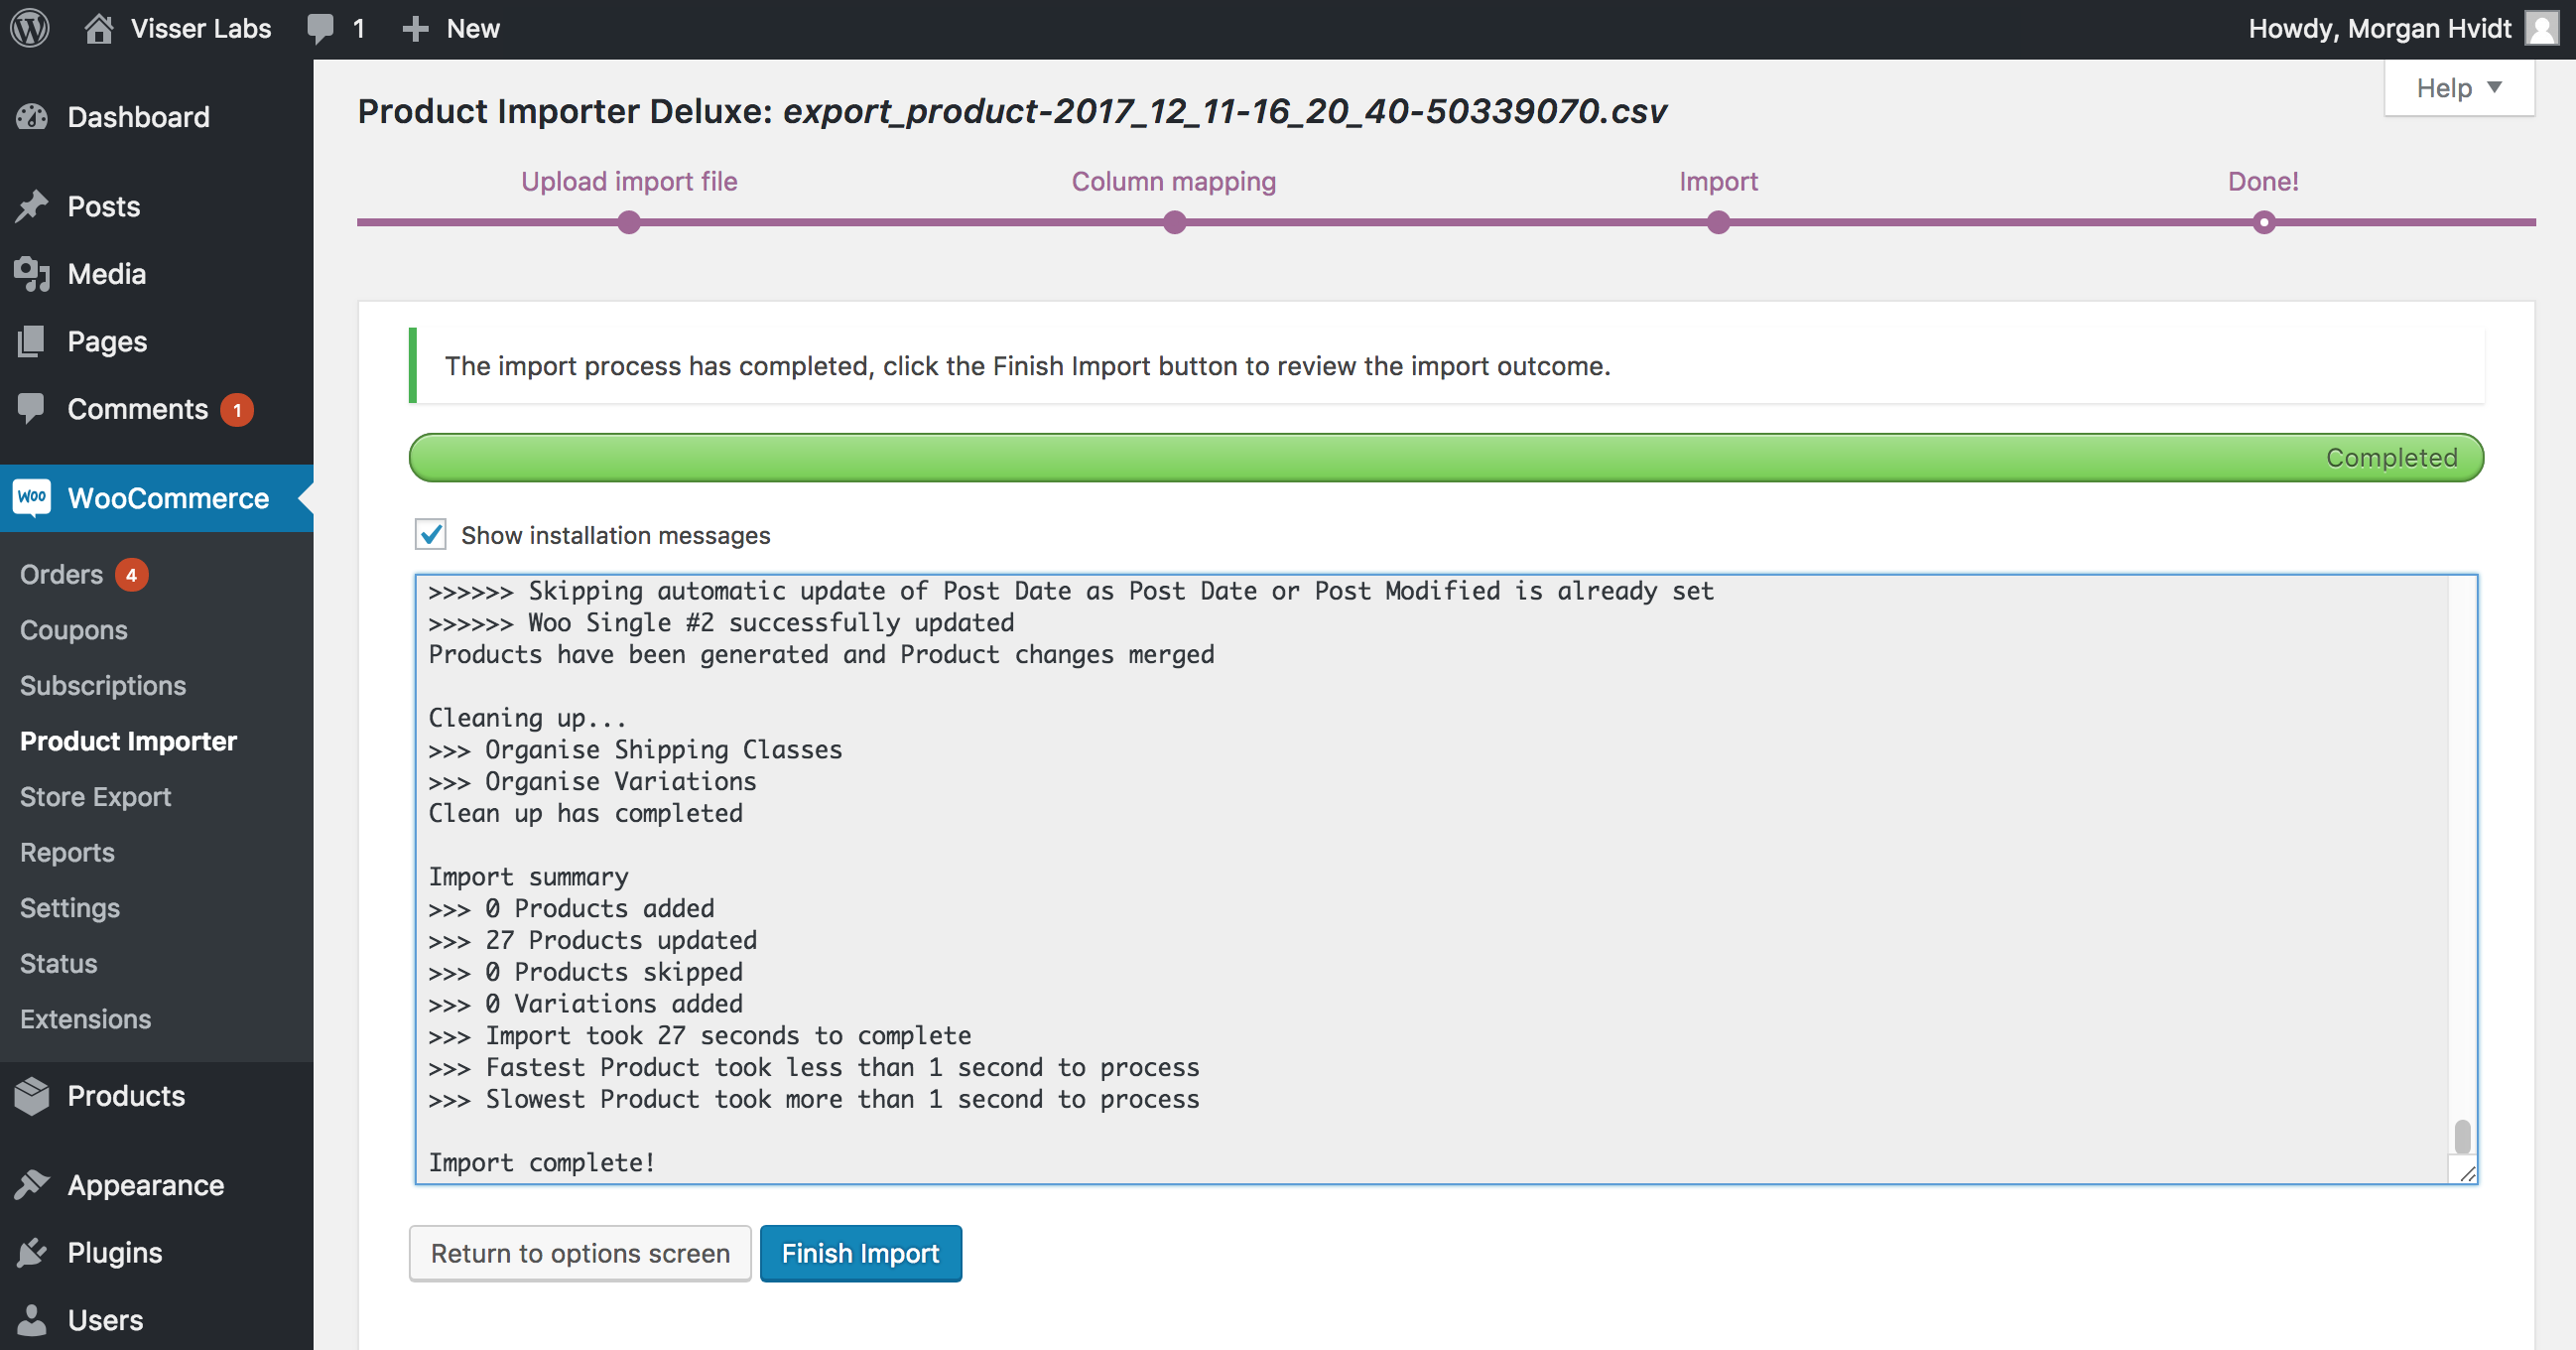The width and height of the screenshot is (2576, 1350).
Task: Expand the Help dropdown tab
Action: (x=2459, y=88)
